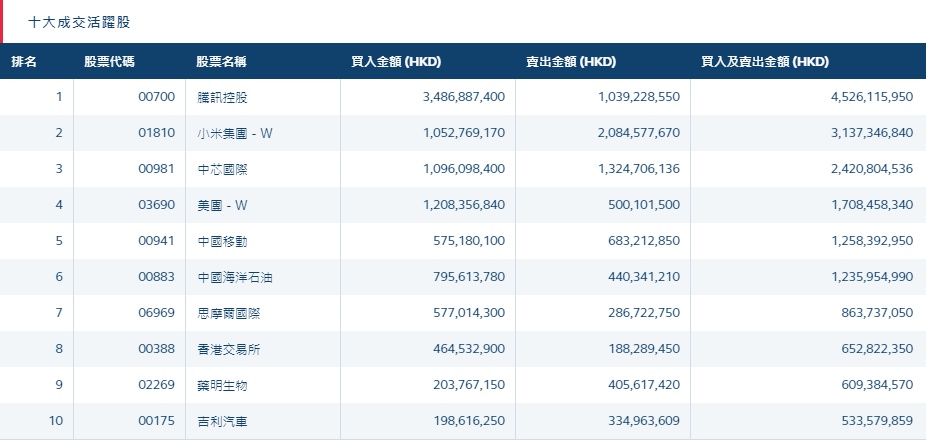Viewport: 927px width, 441px height.
Task: Click 吉利汽車 stock name
Action: pyautogui.click(x=222, y=421)
